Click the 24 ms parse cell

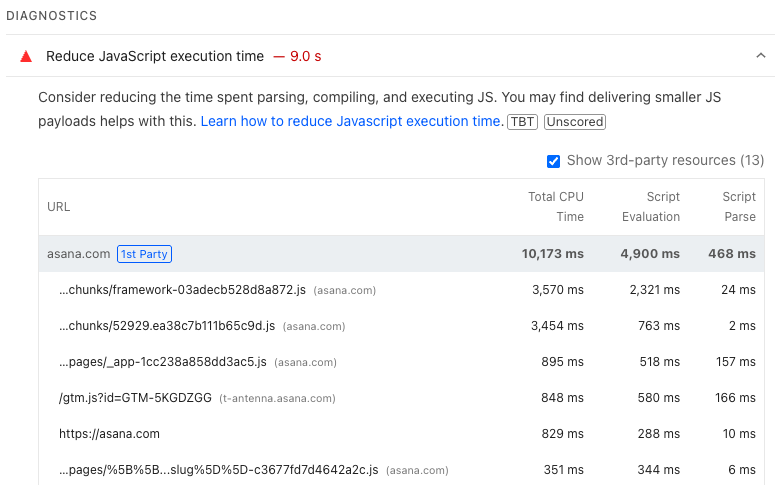[739, 290]
